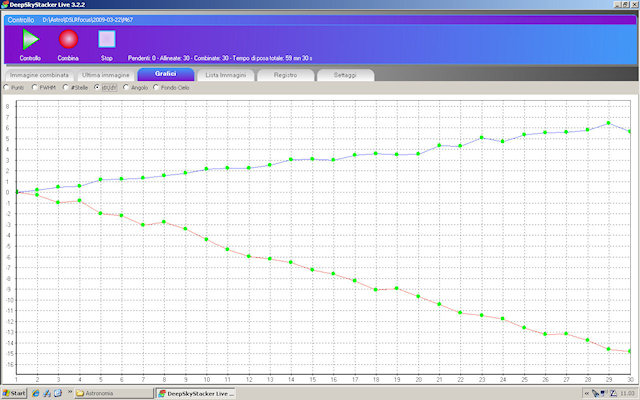Click the Stop label under square icon
Image resolution: width=640 pixels, height=400 pixels.
pos(107,58)
